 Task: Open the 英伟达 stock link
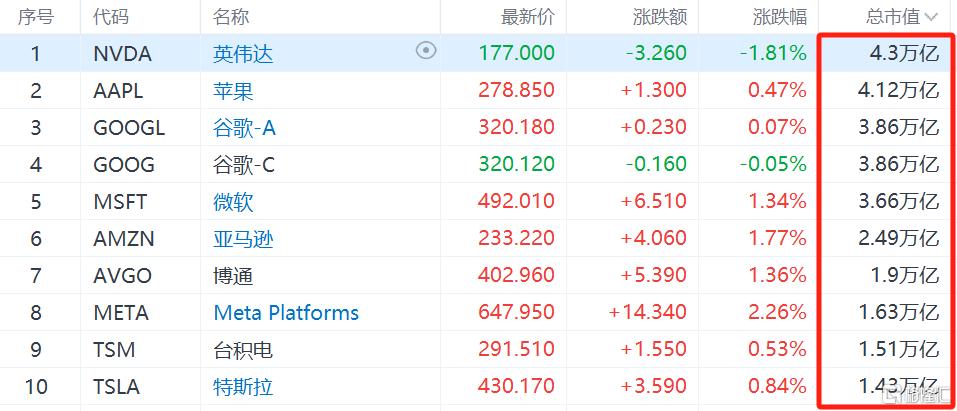pos(243,53)
